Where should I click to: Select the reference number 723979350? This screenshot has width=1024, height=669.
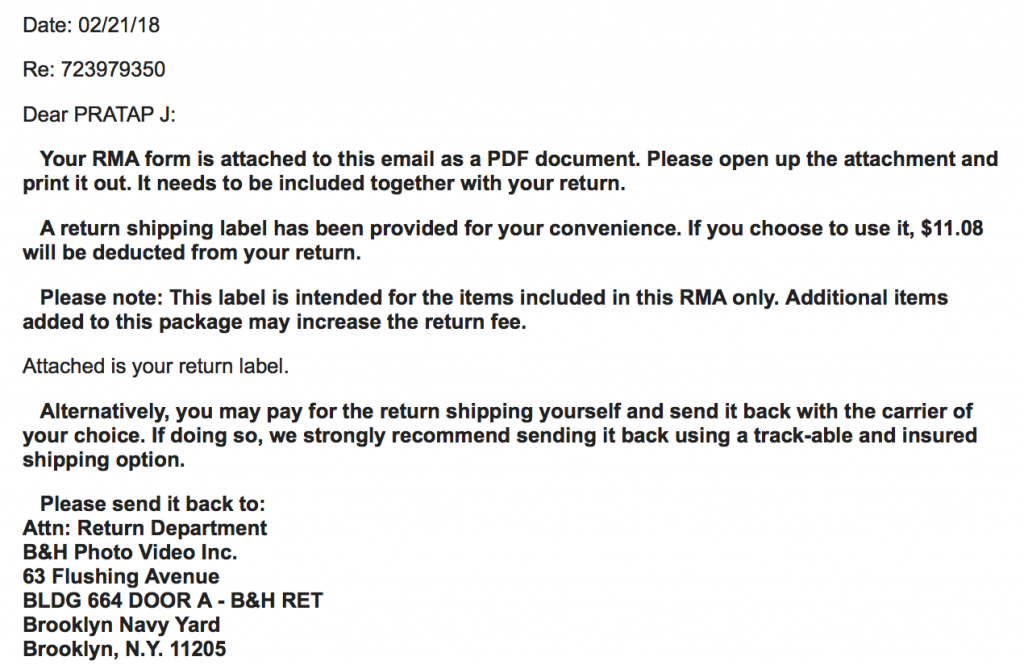(x=113, y=69)
